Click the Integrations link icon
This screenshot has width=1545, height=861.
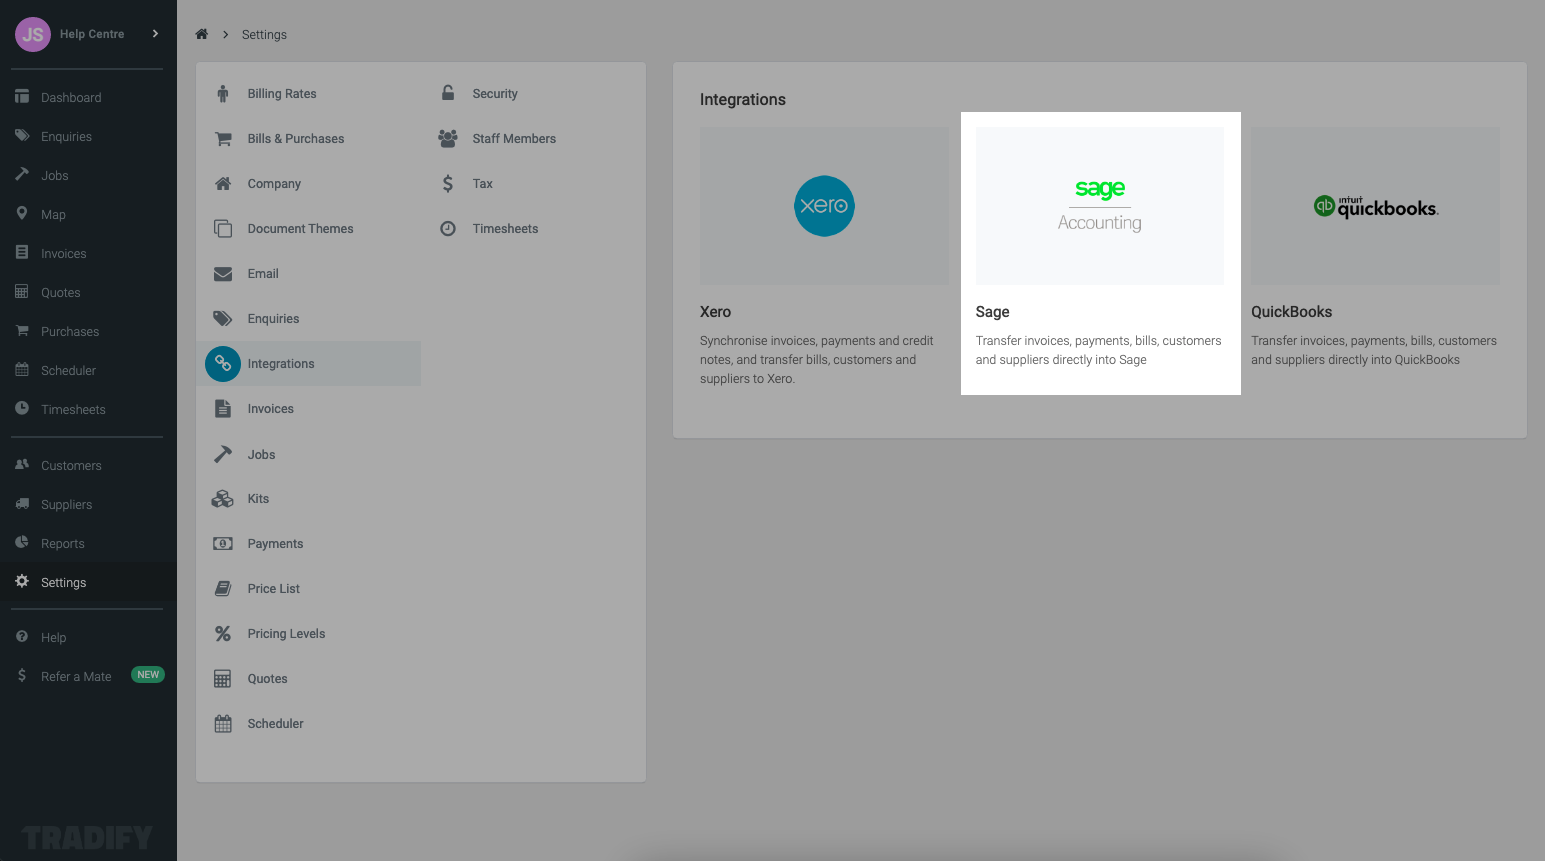(223, 364)
